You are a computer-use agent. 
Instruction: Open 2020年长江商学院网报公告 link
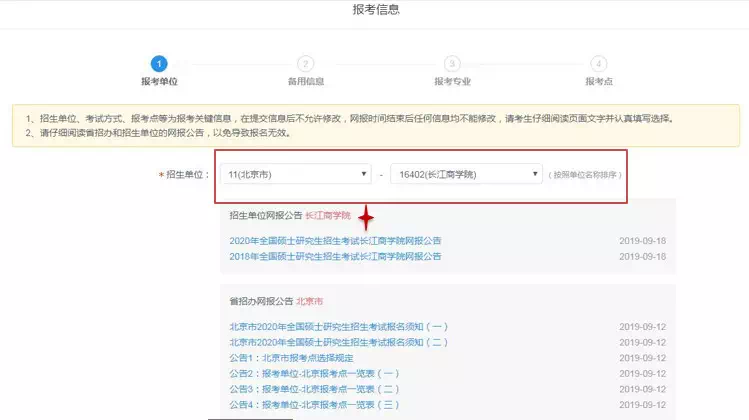click(x=335, y=241)
